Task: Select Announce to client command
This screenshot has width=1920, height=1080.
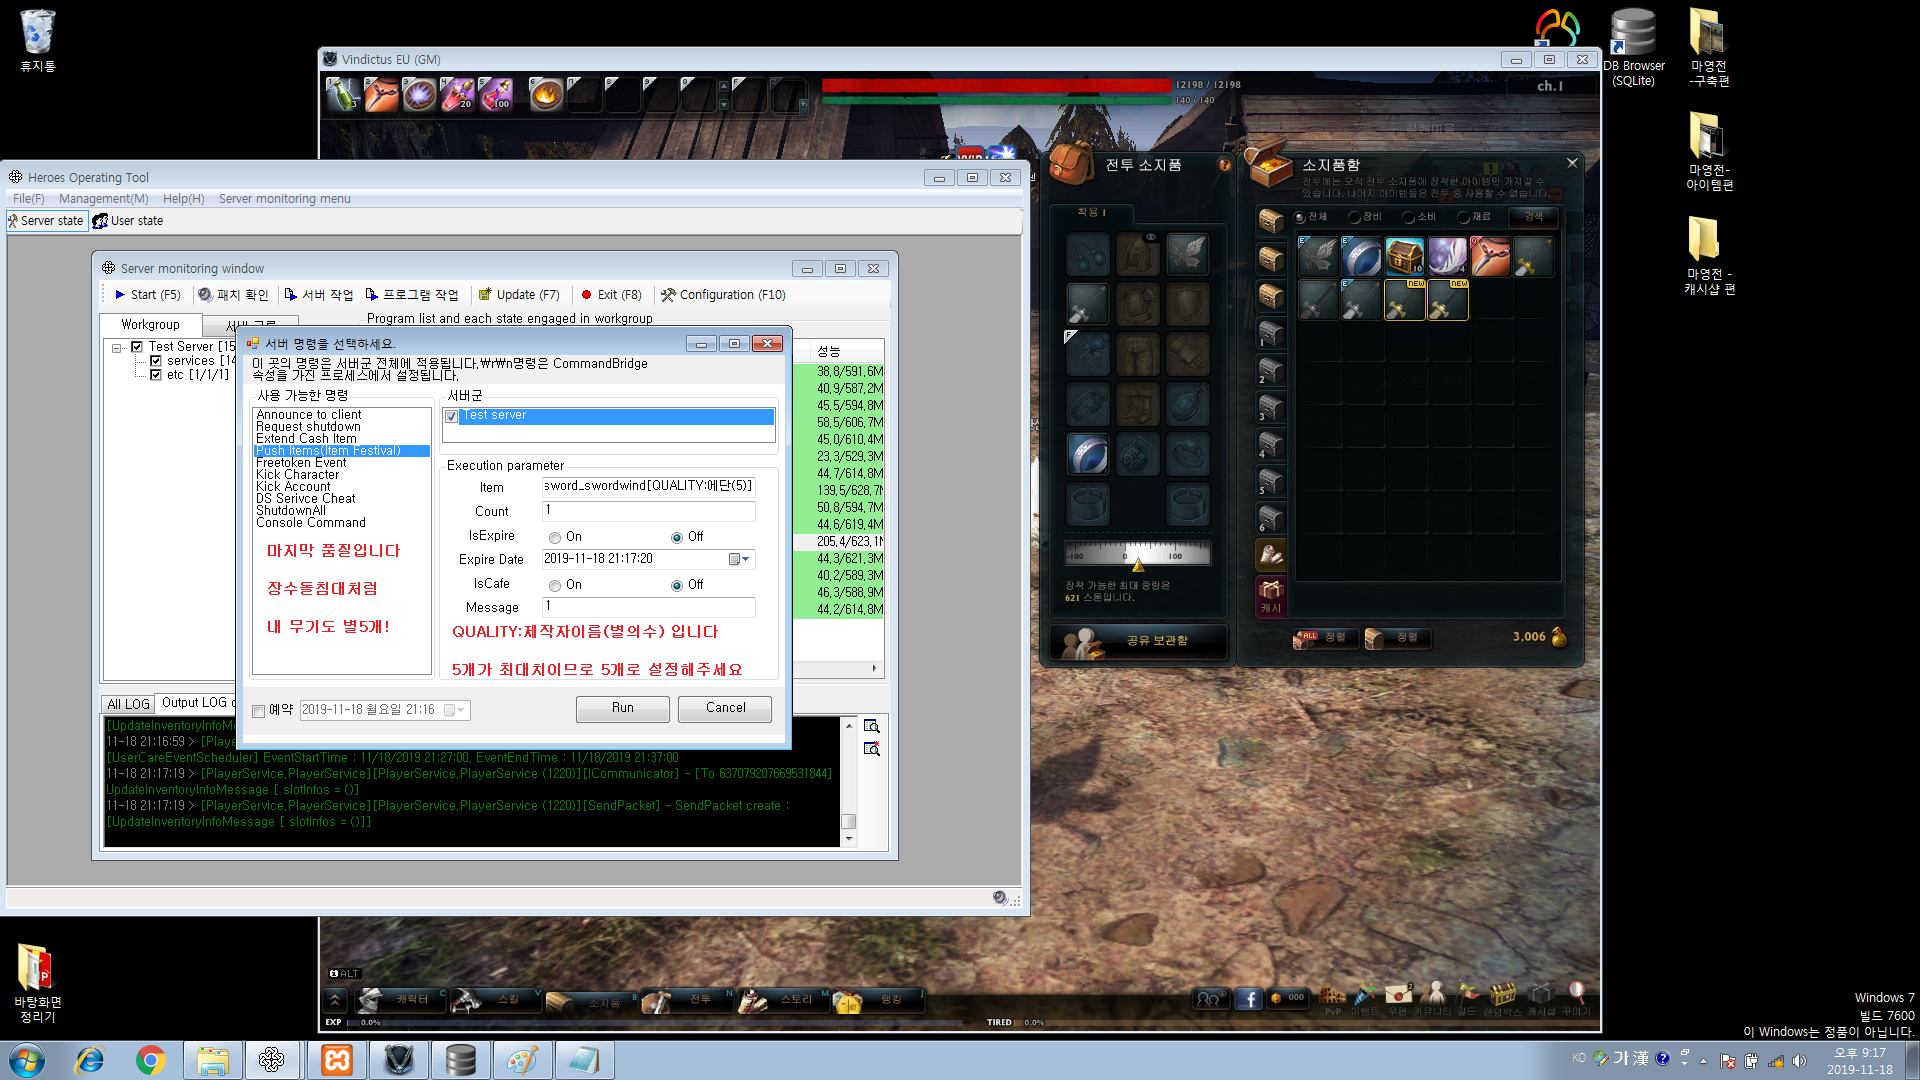Action: (x=309, y=415)
